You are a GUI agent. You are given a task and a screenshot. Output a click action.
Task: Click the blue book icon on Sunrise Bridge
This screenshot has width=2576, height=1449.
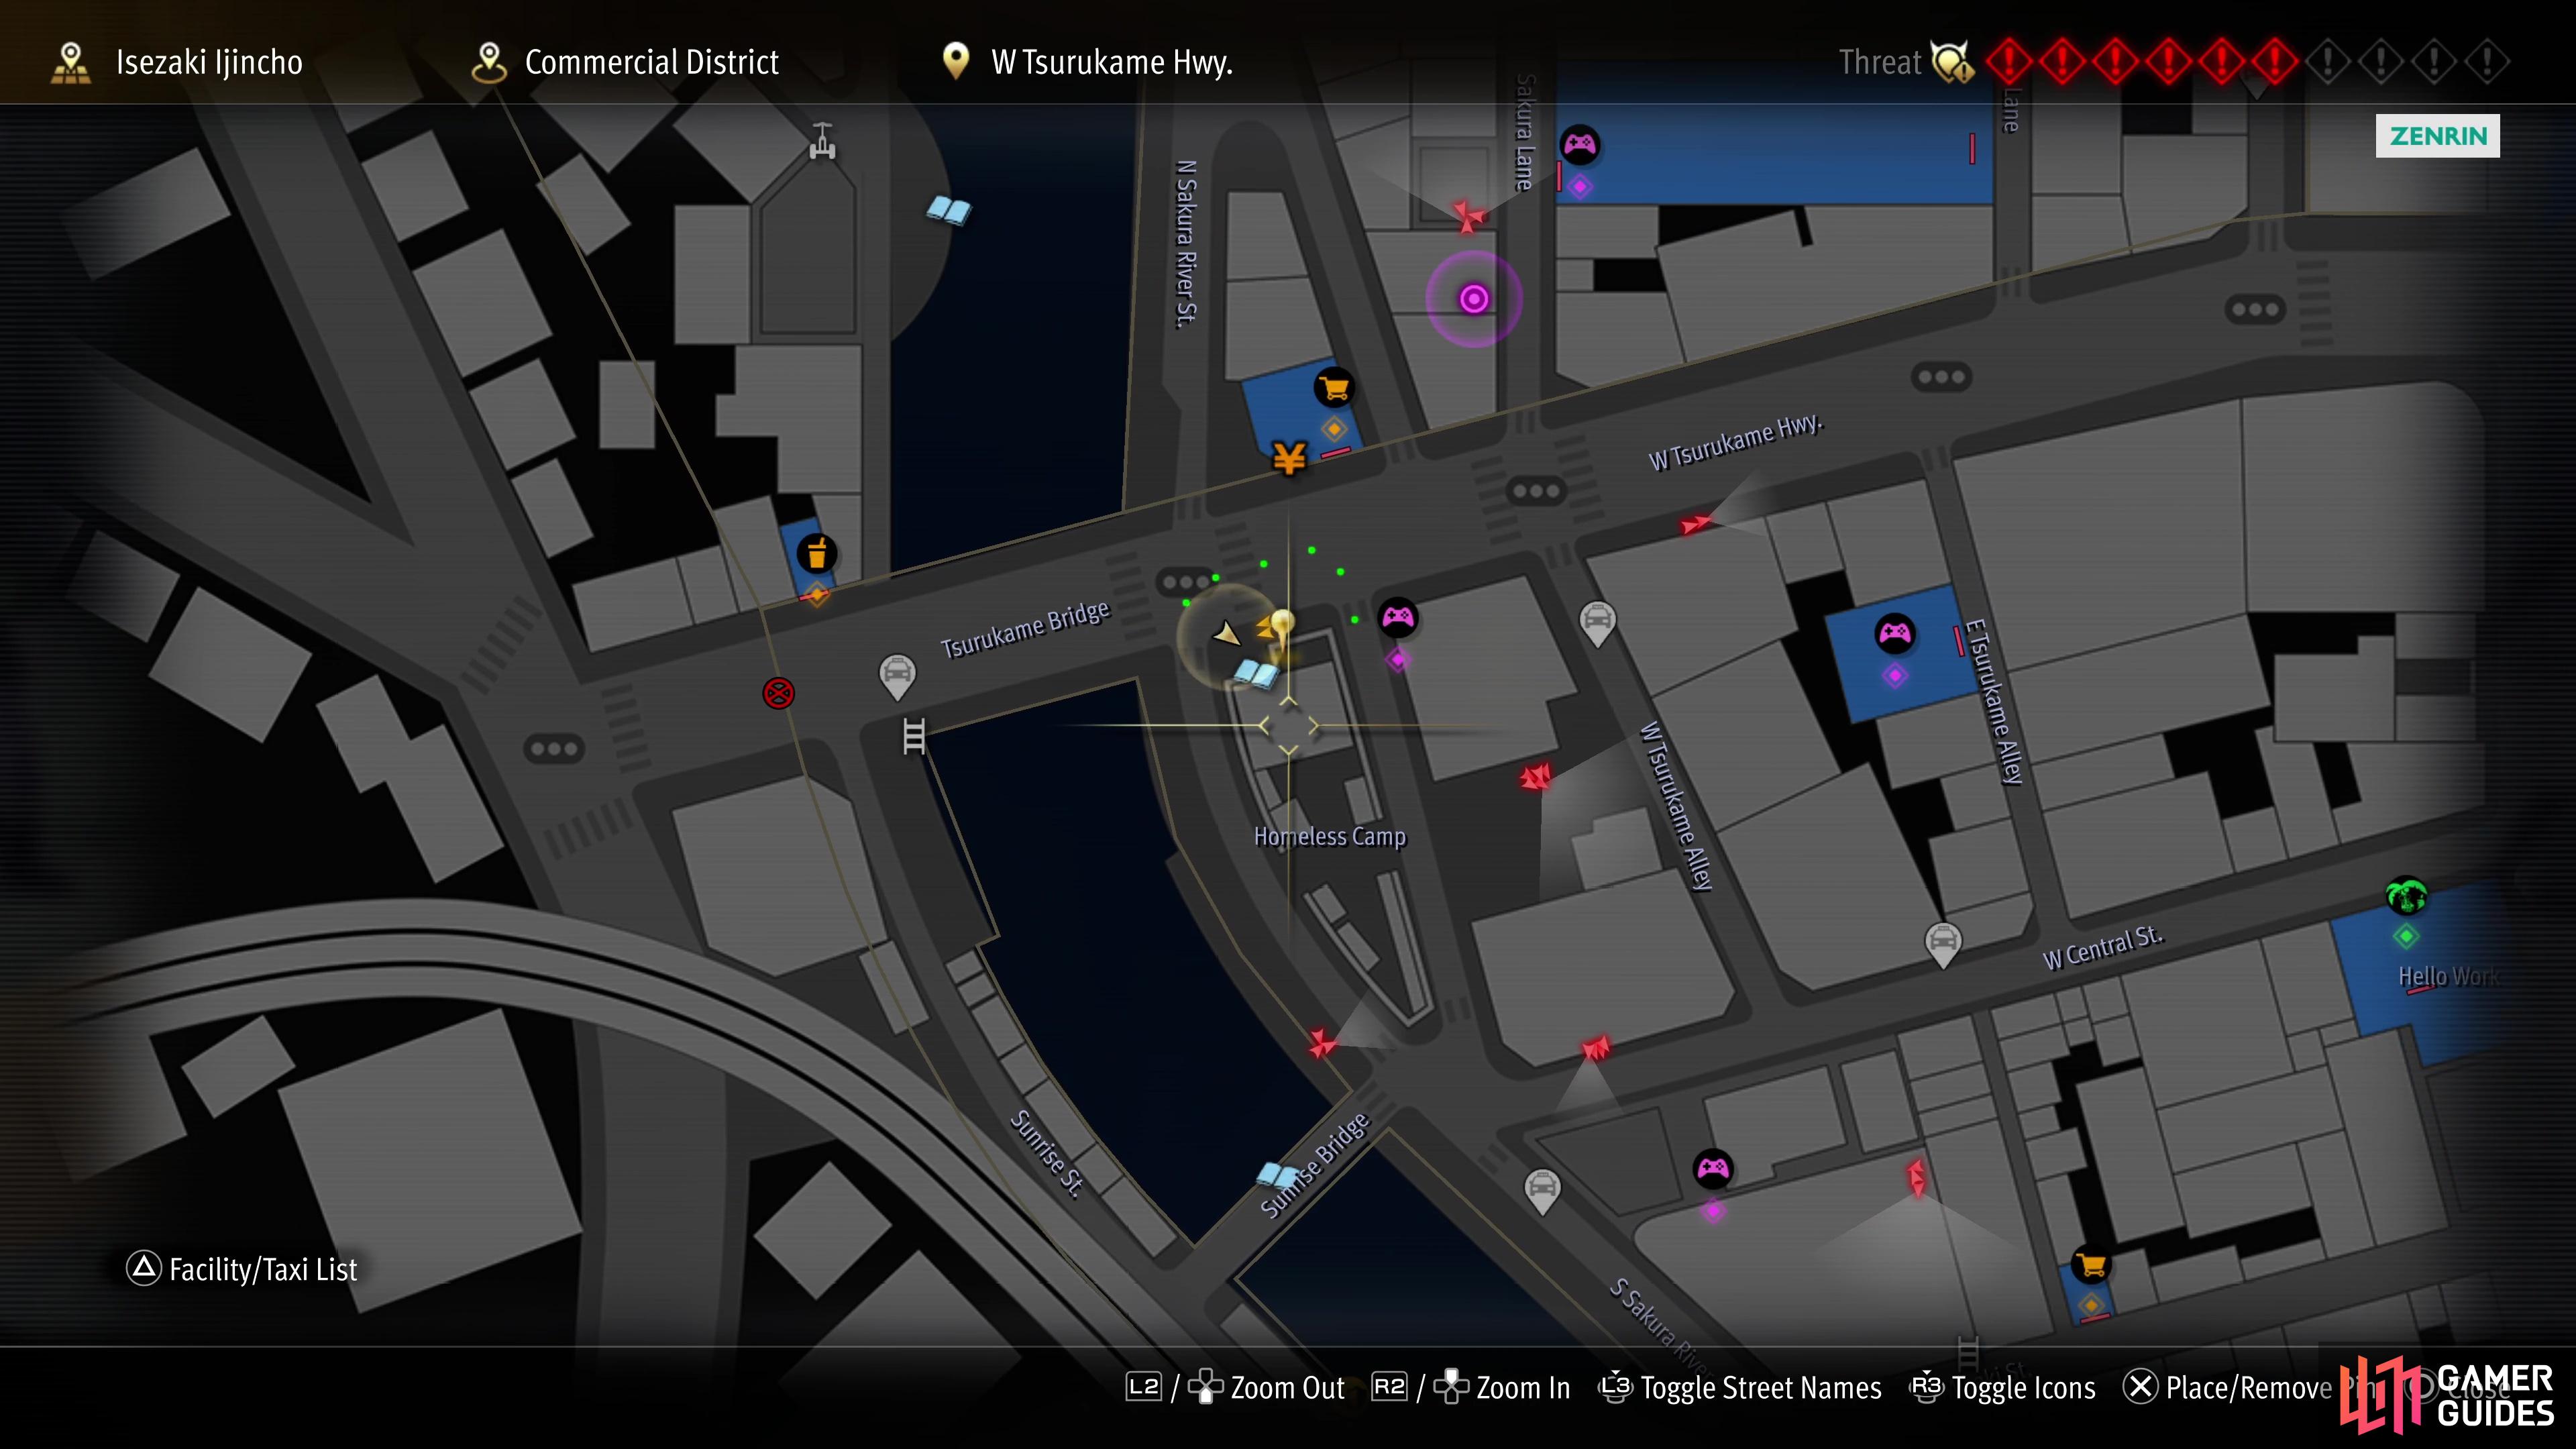coord(1277,1176)
